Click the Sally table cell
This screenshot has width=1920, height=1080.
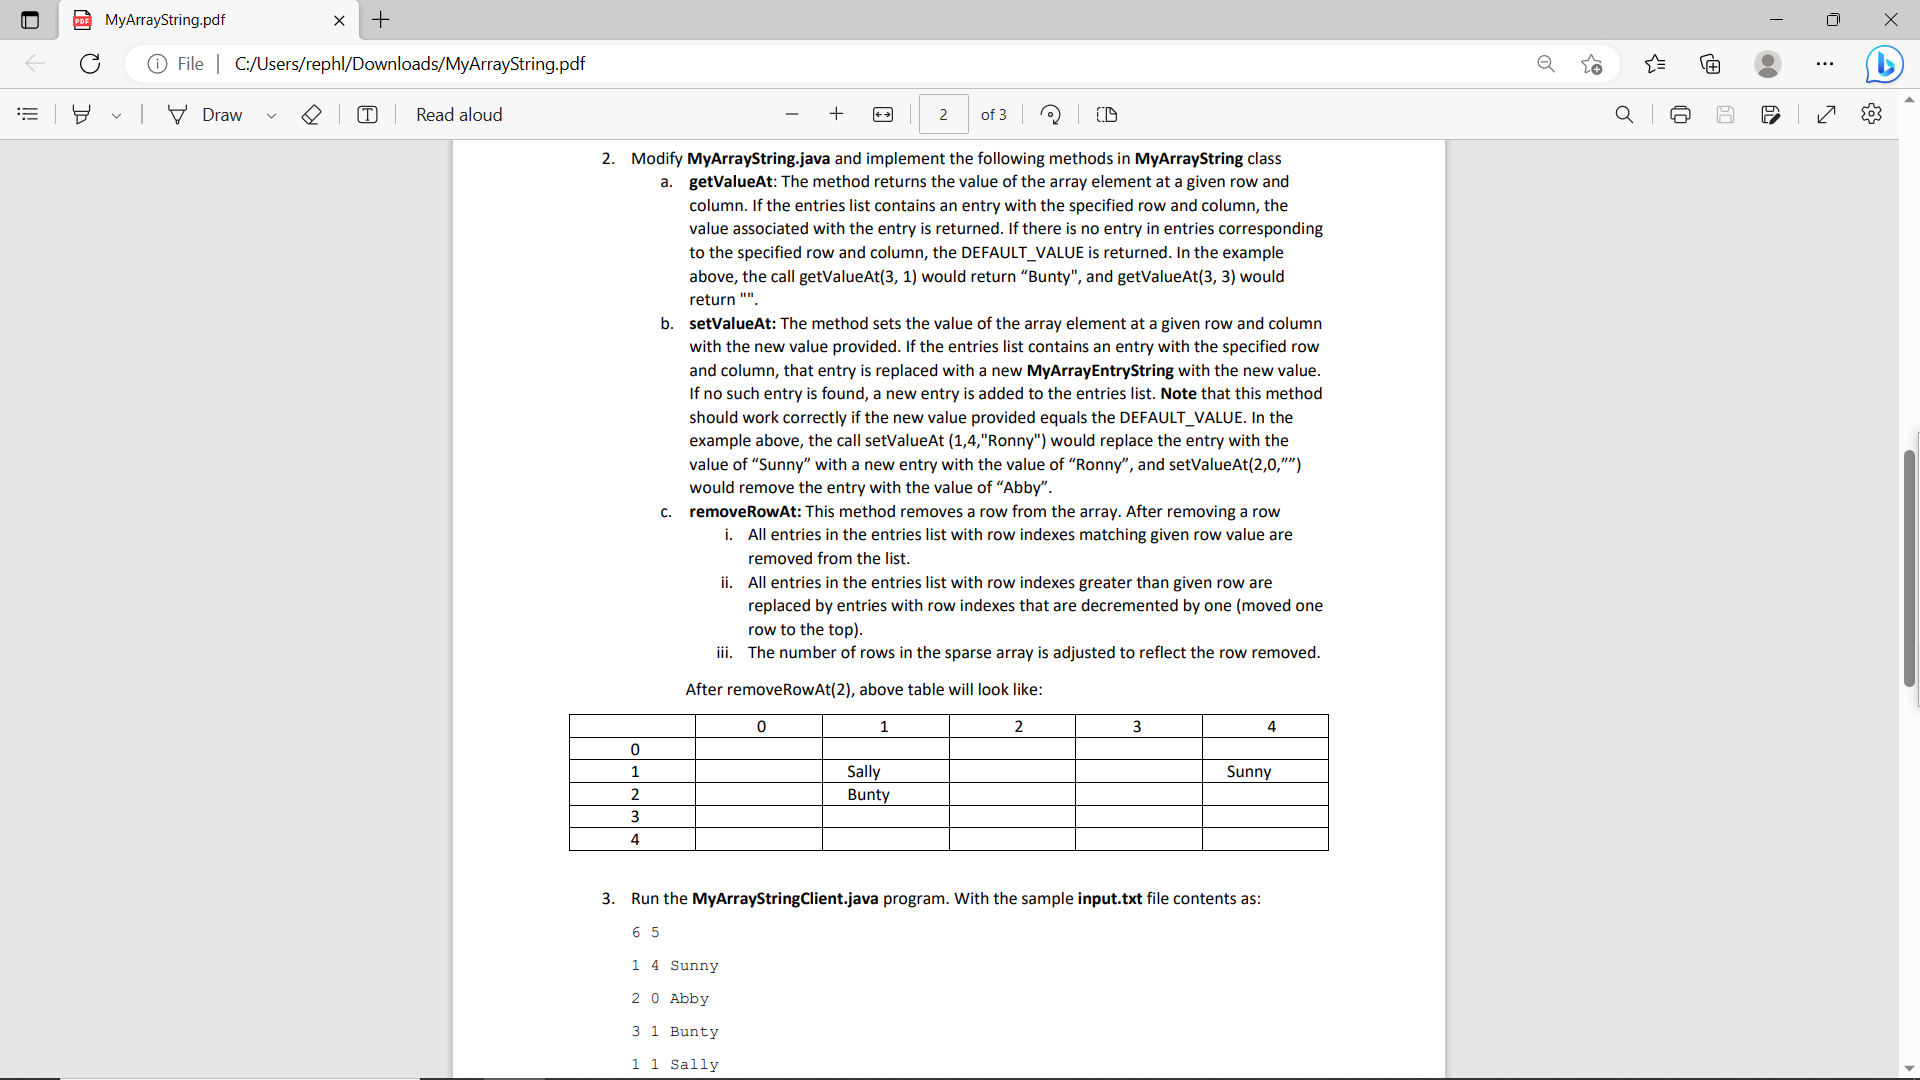tap(885, 771)
